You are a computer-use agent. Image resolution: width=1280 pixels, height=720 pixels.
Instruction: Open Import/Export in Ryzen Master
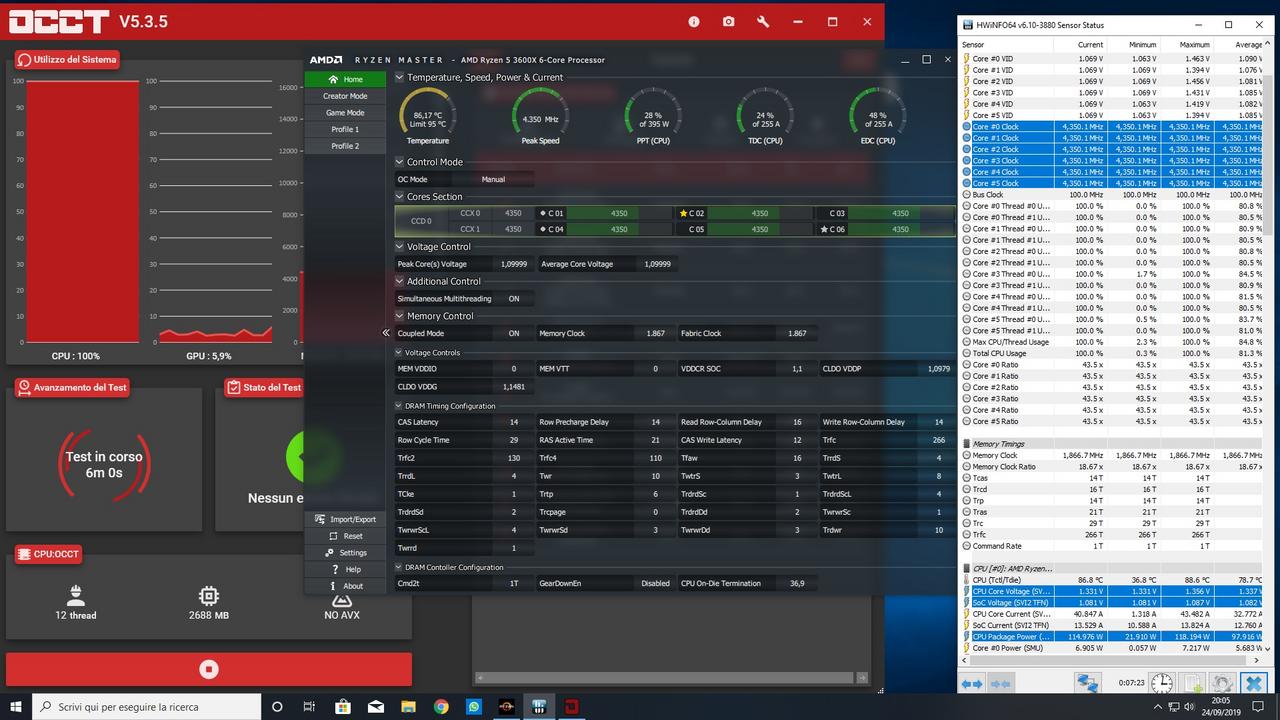(345, 519)
